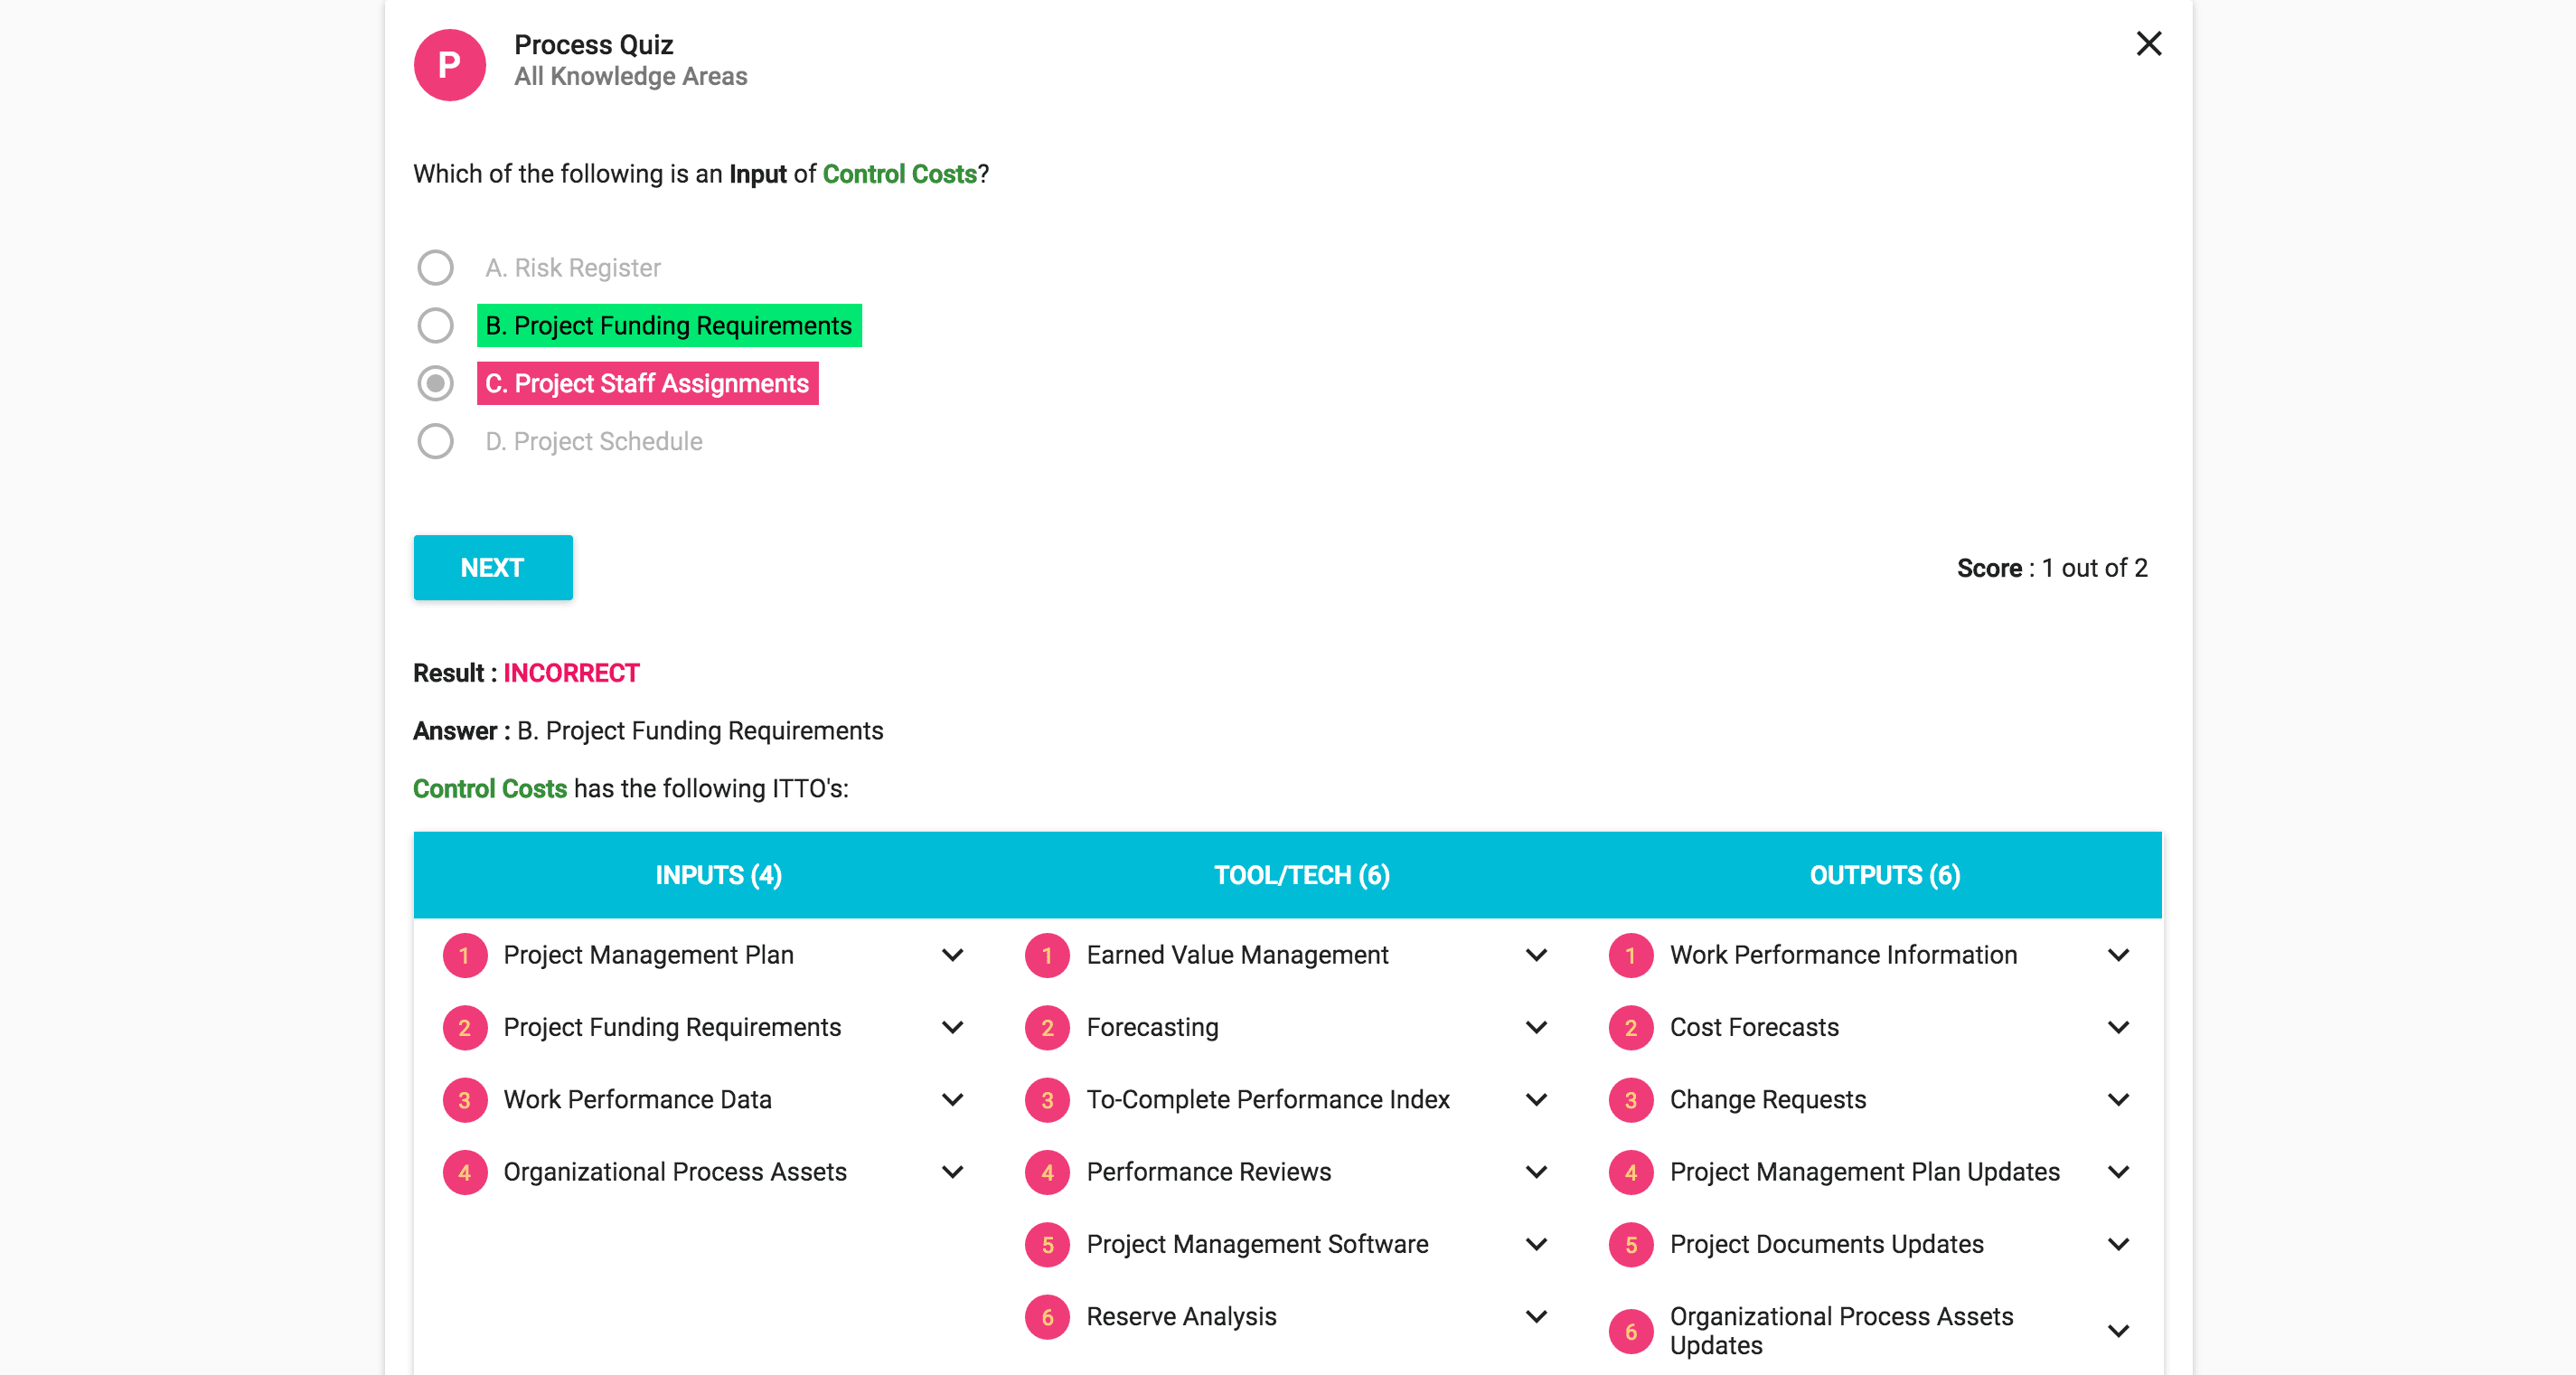
Task: Select answer B. Project Funding Requirements
Action: 435,325
